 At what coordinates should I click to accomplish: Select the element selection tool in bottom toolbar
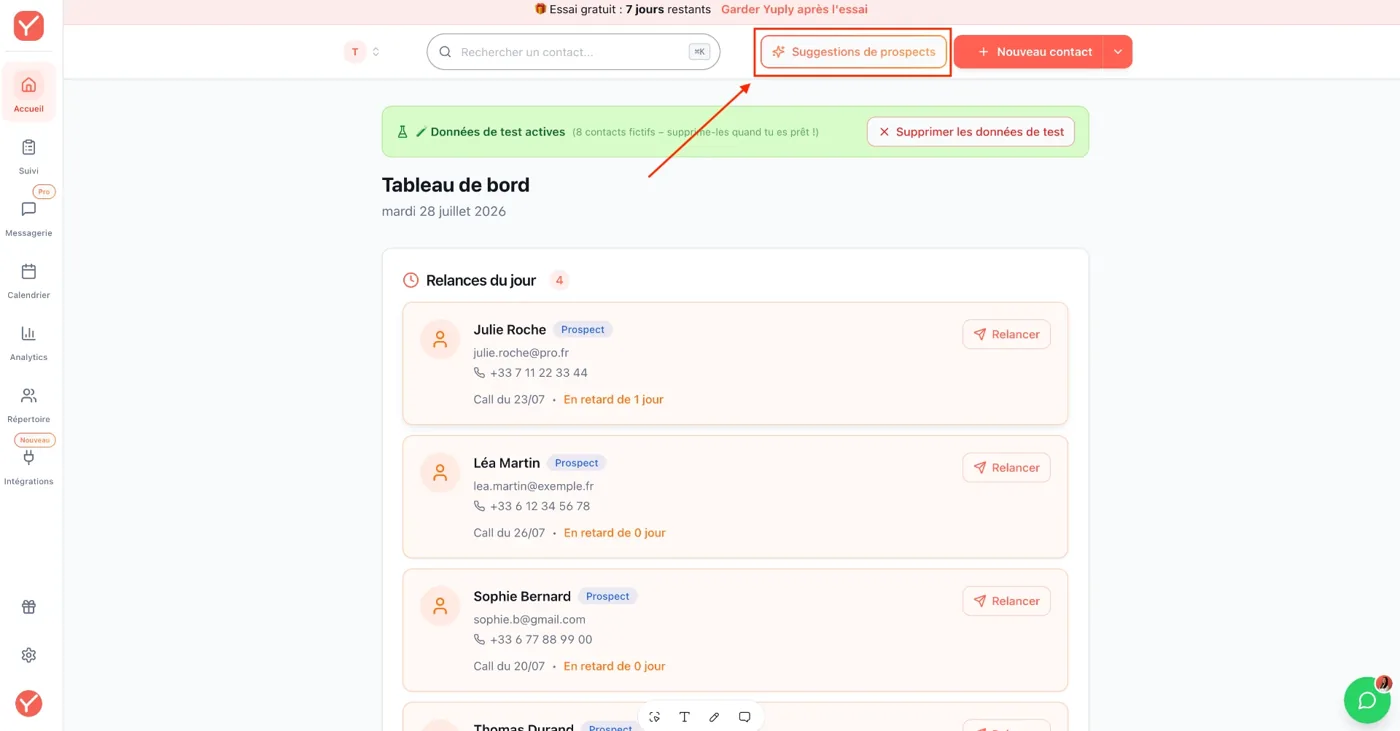(x=655, y=717)
